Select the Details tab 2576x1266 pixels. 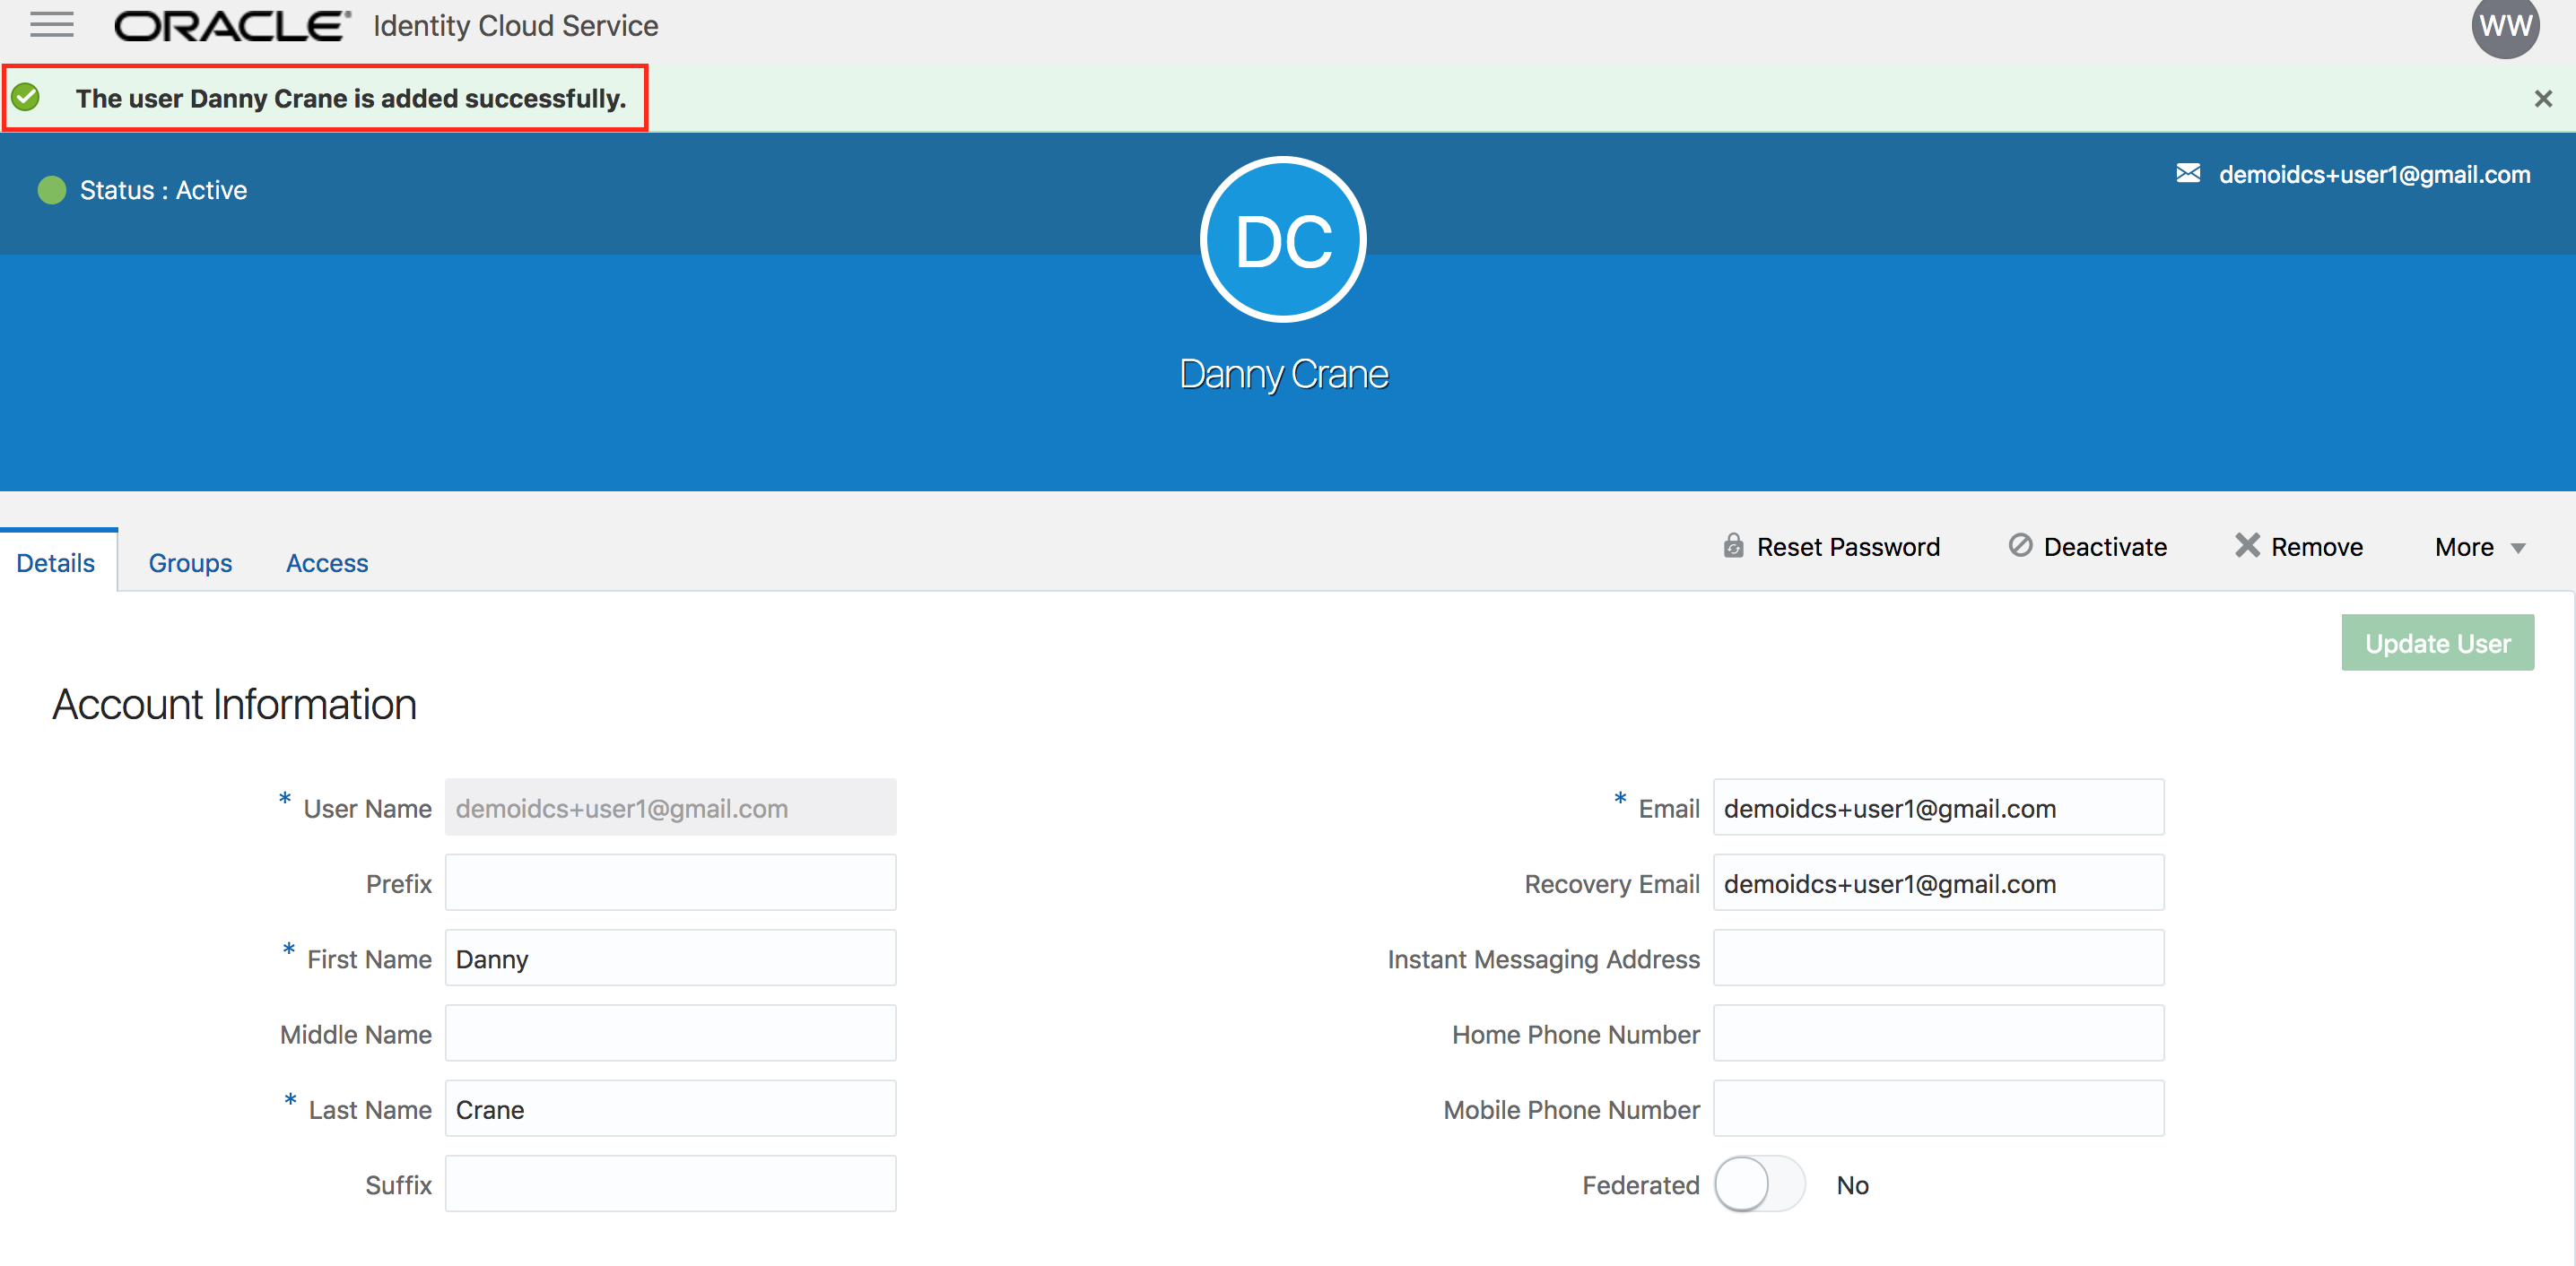pyautogui.click(x=56, y=563)
